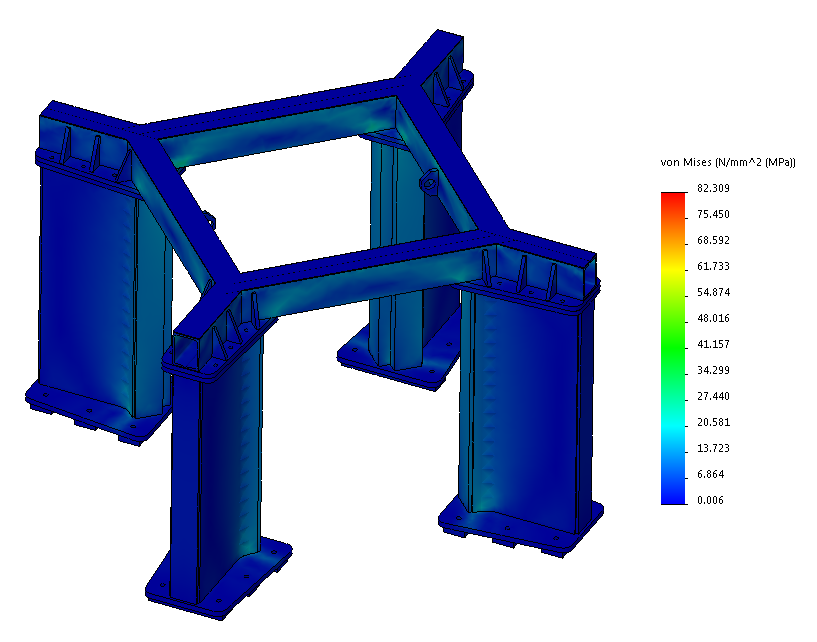Click the 48.016 legend value
Screen dimensions: 817x642
713,318
